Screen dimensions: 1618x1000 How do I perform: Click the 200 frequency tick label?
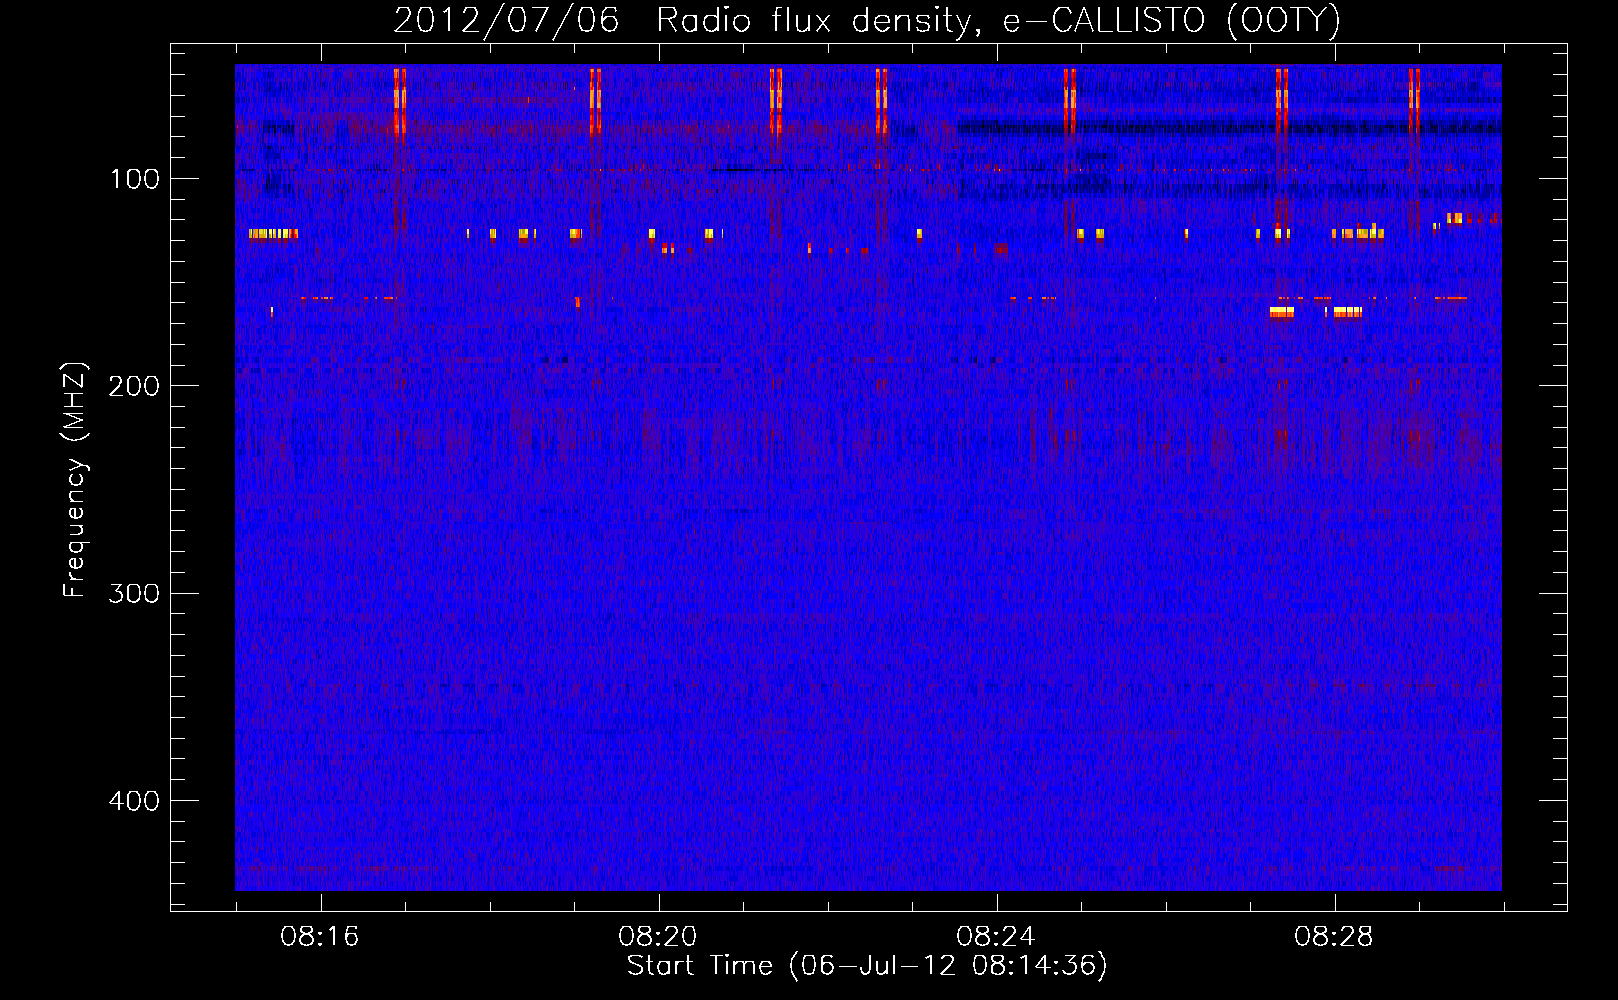[134, 386]
